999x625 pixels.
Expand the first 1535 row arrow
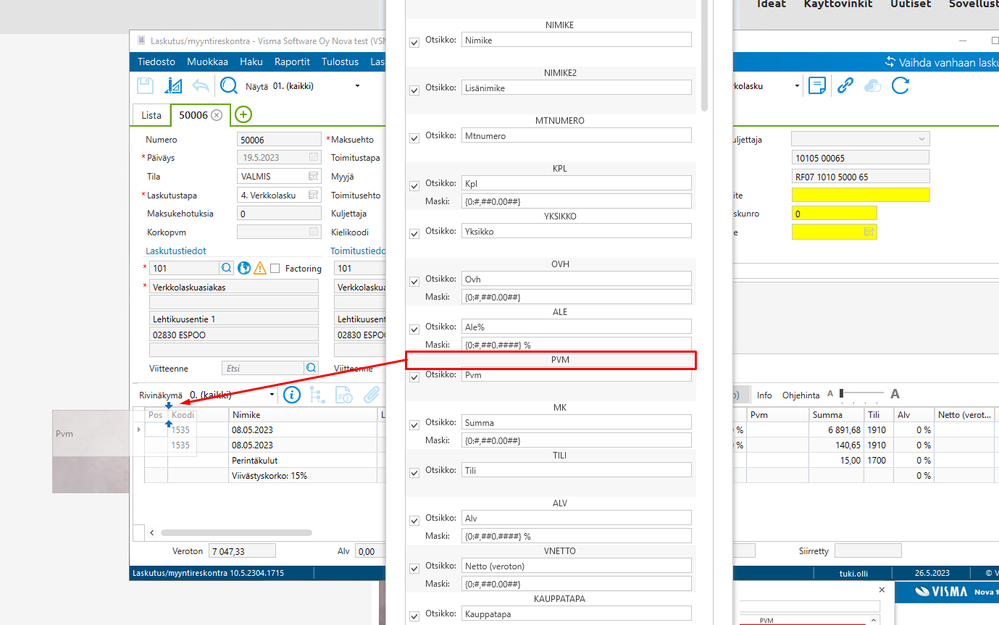(x=139, y=429)
